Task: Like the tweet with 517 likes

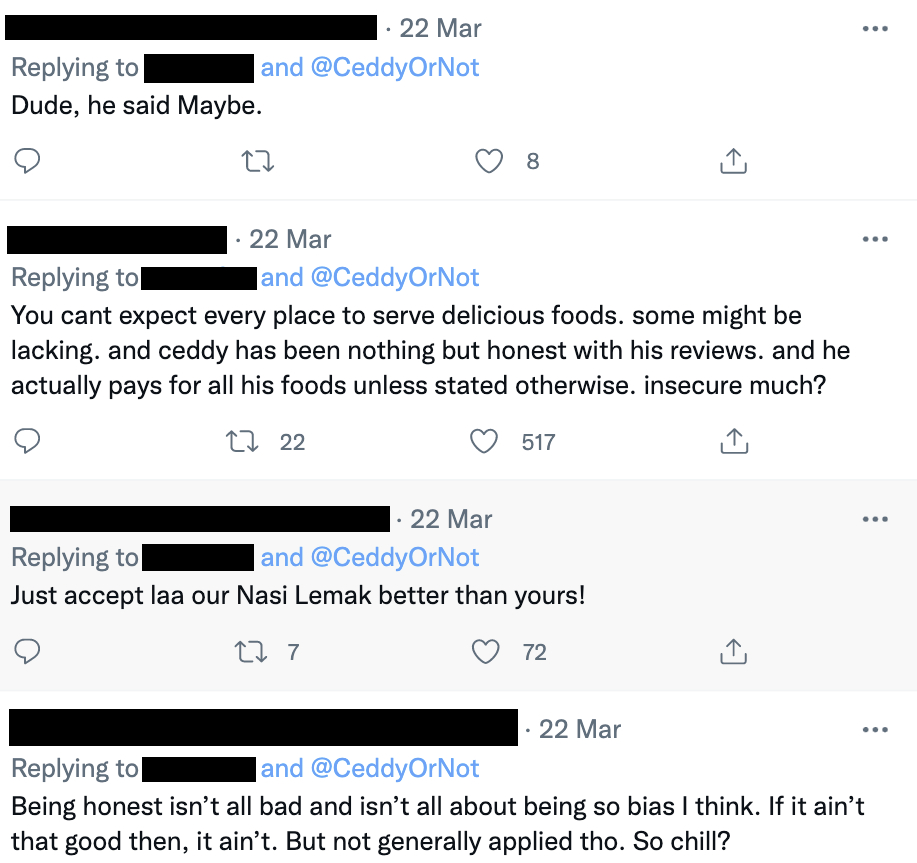Action: pyautogui.click(x=486, y=441)
